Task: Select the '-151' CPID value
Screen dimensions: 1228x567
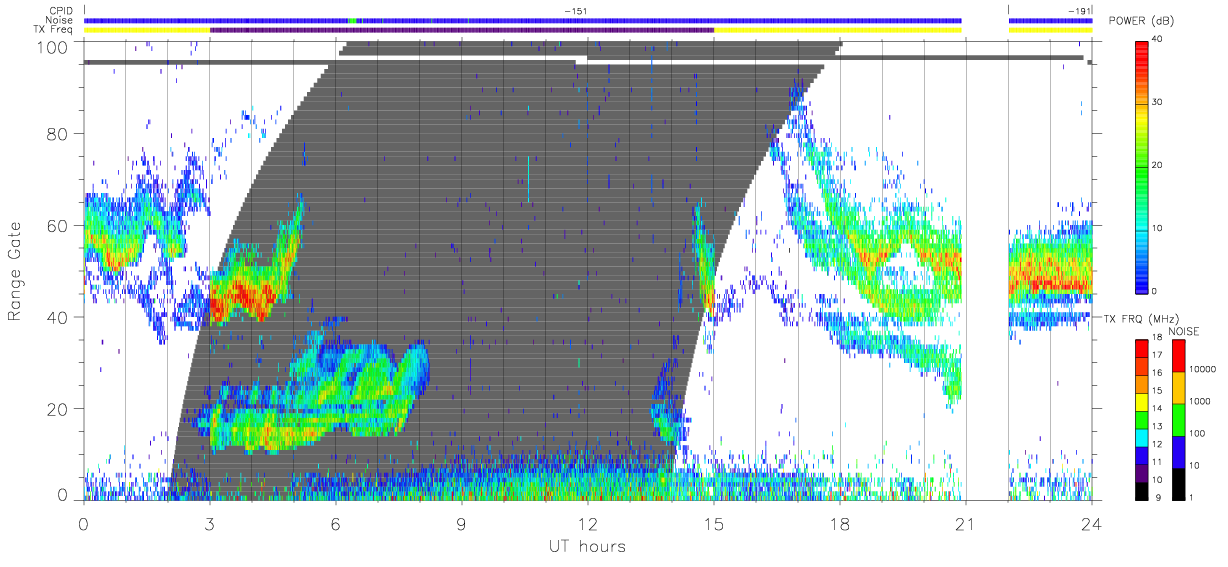Action: tap(575, 11)
